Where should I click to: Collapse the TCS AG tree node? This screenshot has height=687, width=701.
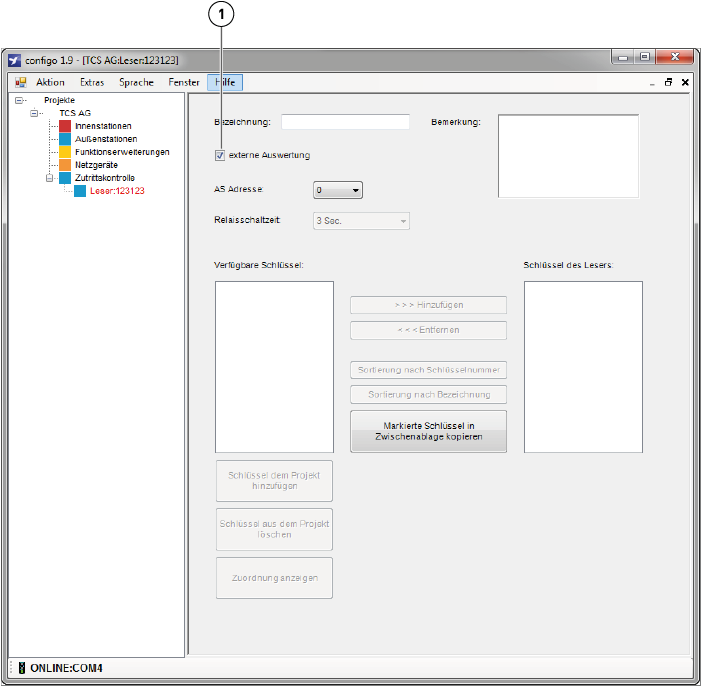point(36,113)
